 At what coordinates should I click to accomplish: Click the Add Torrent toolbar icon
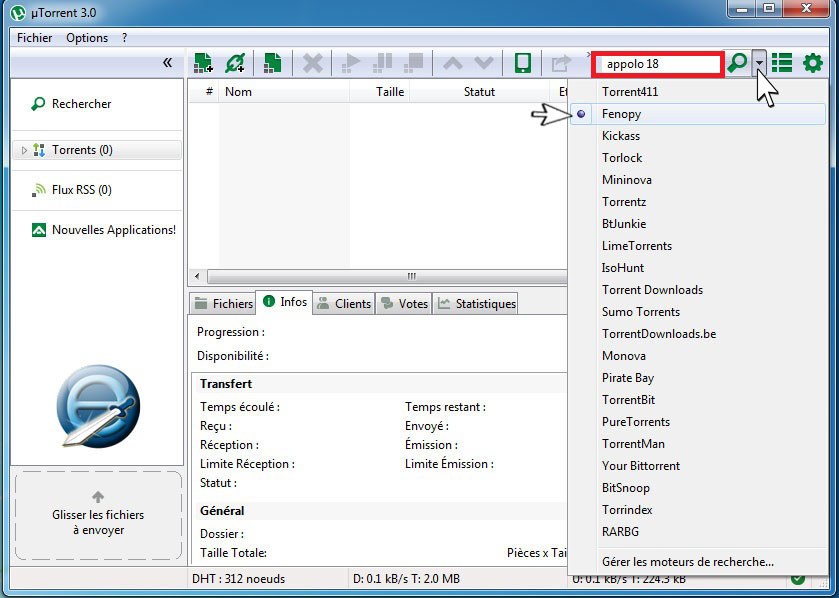(x=203, y=63)
